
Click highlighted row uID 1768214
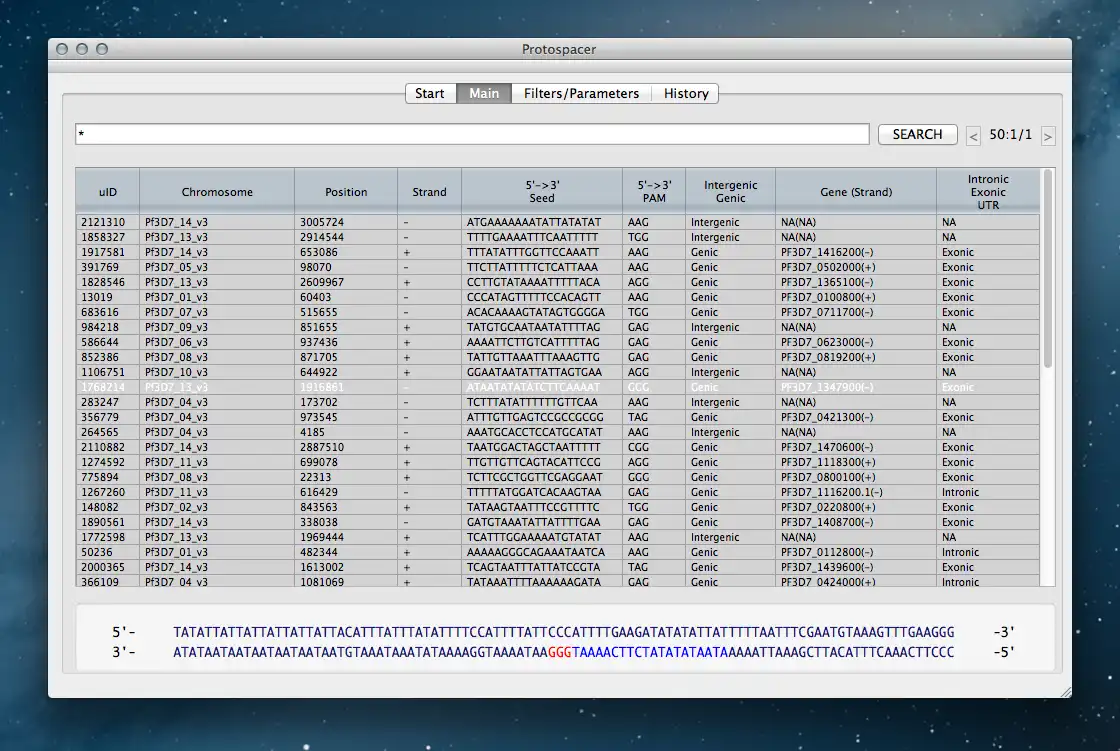[x=557, y=387]
